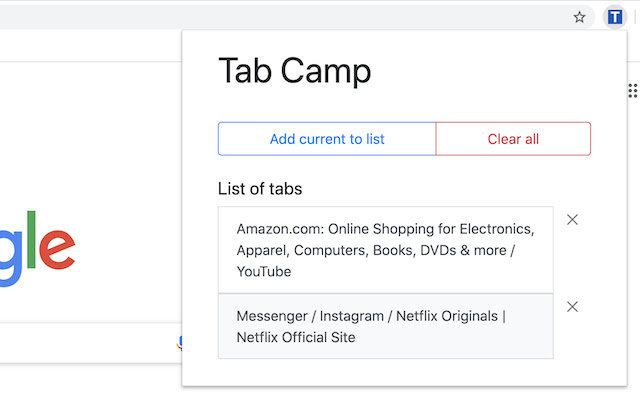Click the word YouTube in first entry

click(264, 271)
